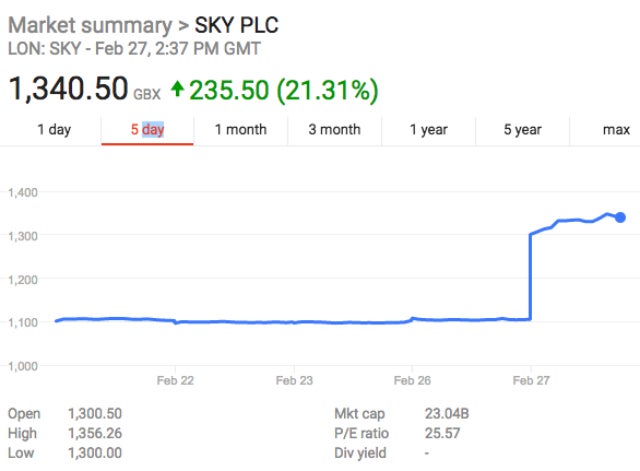
Task: Click the Feb 23 date marker
Action: tap(294, 381)
